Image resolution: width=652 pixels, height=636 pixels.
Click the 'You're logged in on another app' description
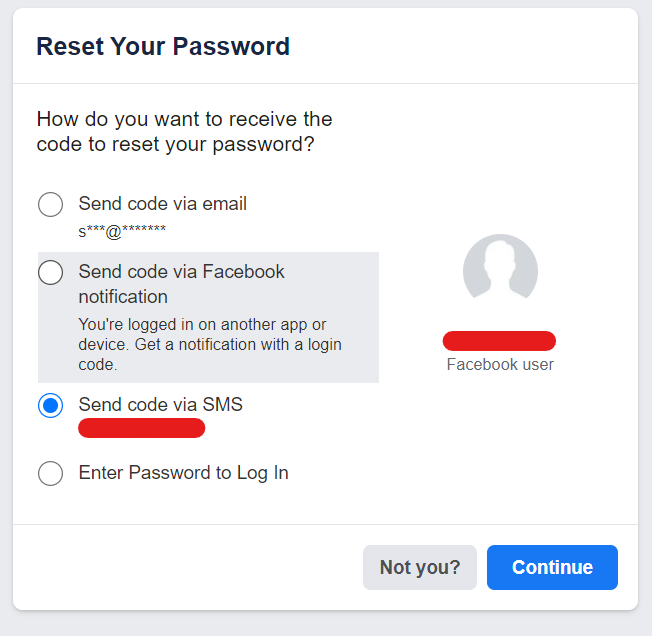click(x=210, y=344)
